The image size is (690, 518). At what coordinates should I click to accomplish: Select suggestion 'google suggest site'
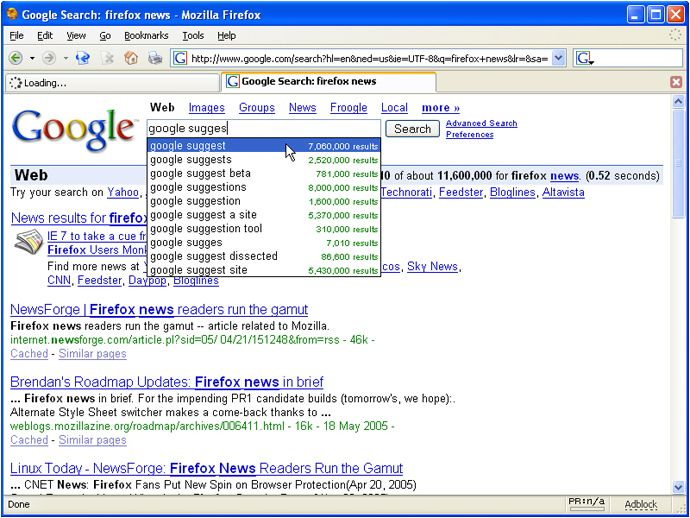coord(264,270)
